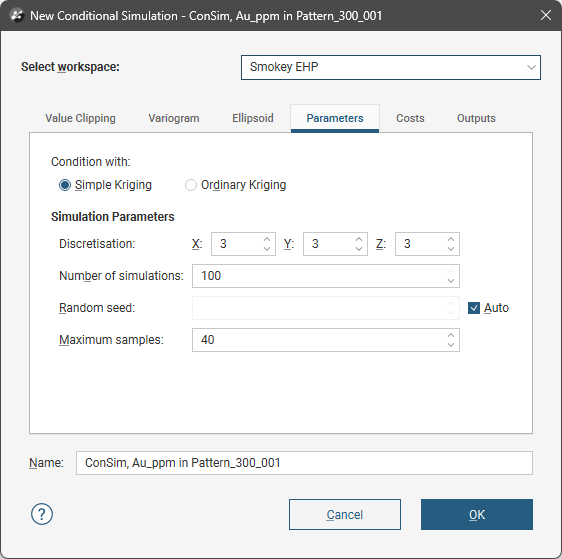Image resolution: width=562 pixels, height=559 pixels.
Task: Open the Value Clipping tab
Action: click(80, 118)
